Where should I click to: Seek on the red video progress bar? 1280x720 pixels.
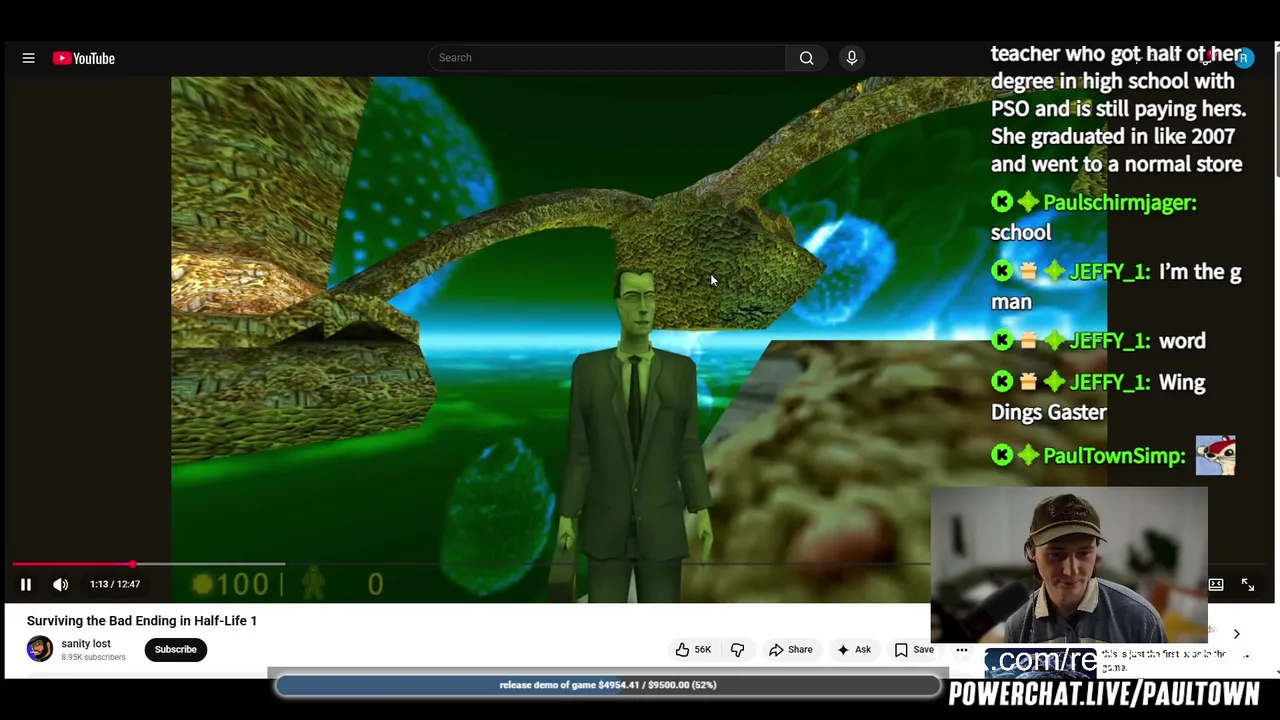coord(72,565)
